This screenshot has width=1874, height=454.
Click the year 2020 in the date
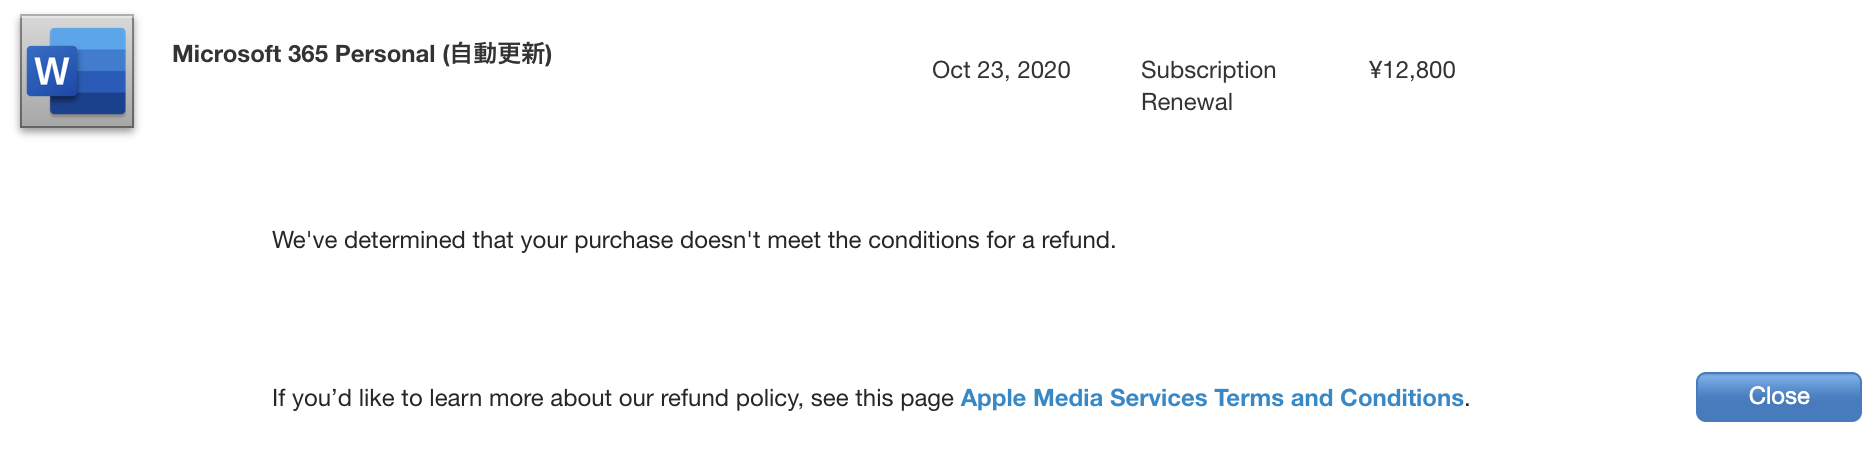coord(1043,70)
